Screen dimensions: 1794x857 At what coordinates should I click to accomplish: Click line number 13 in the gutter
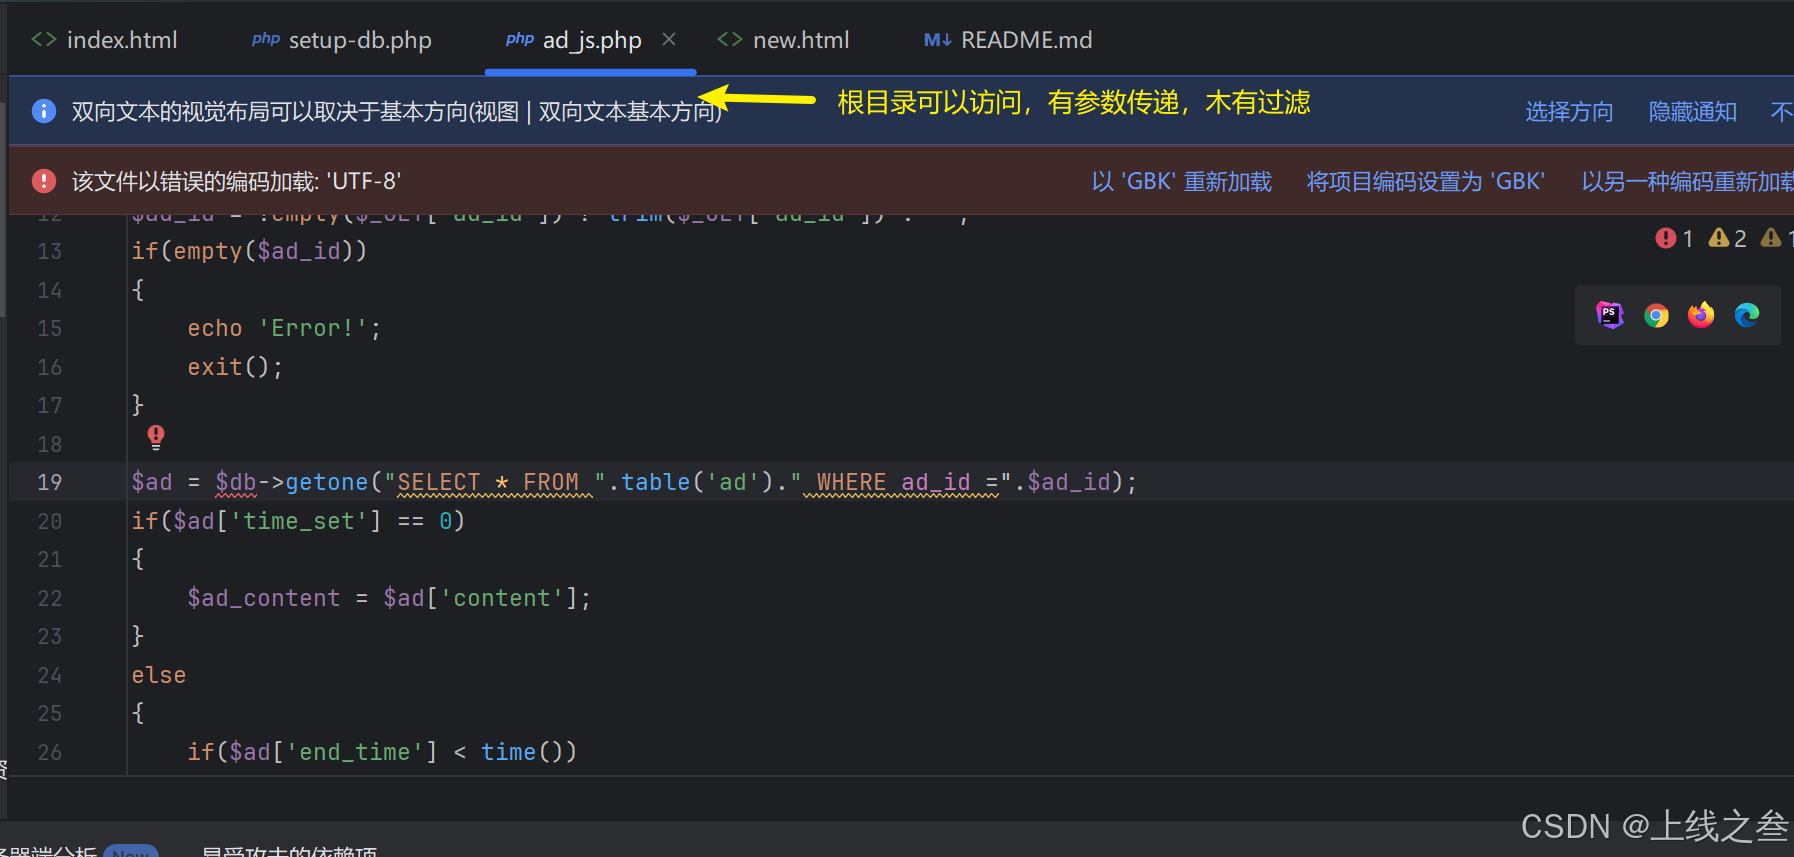tap(49, 252)
